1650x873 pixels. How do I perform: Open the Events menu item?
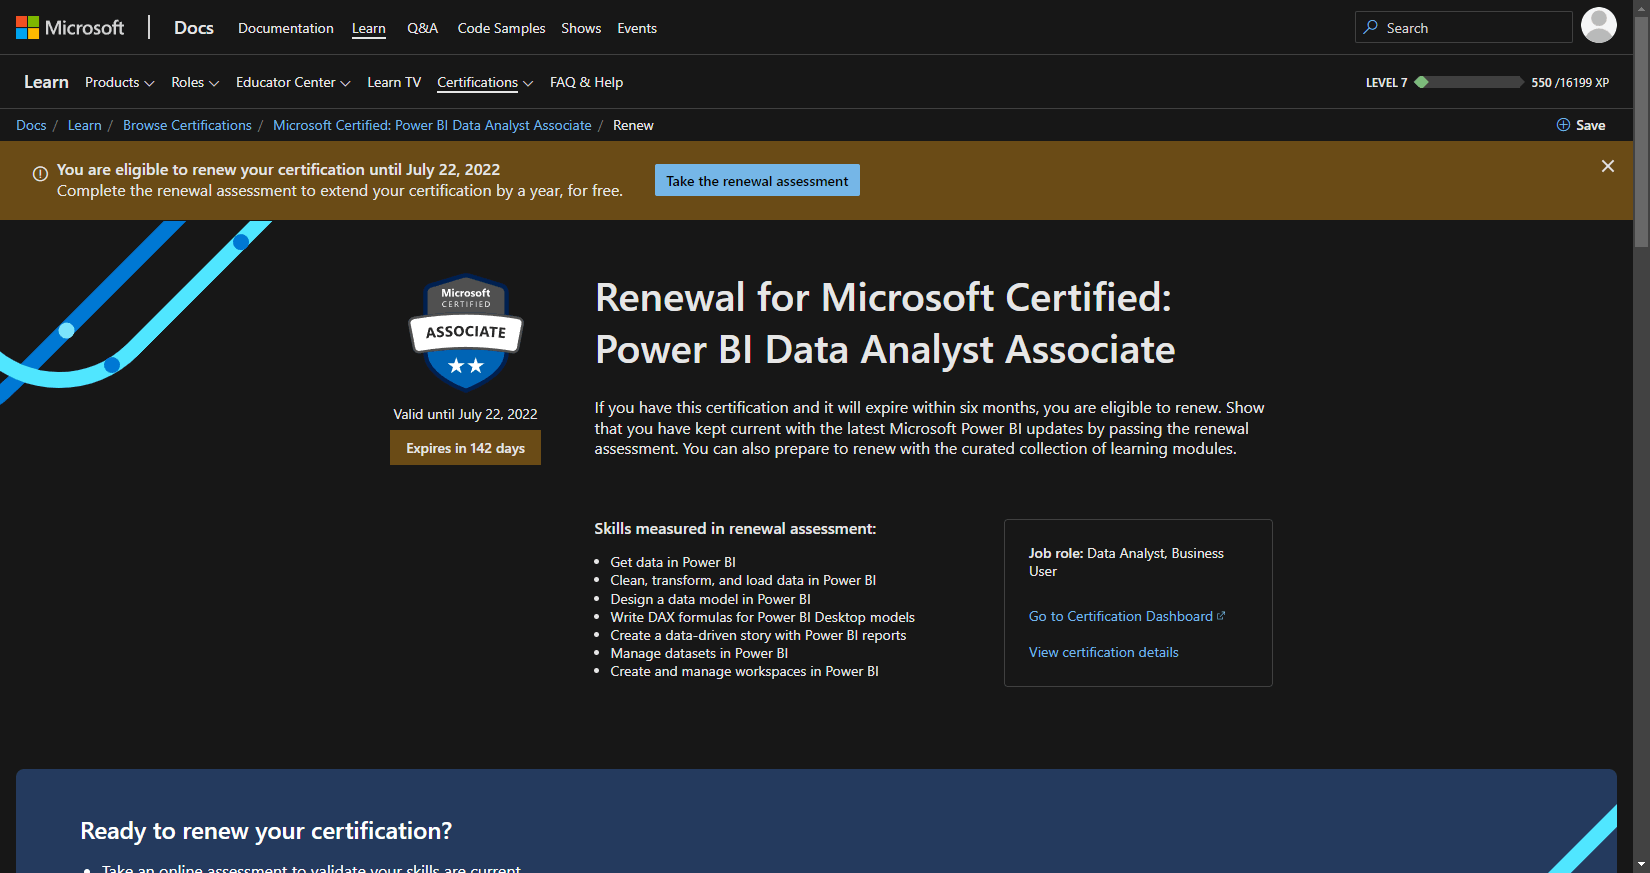(x=637, y=28)
